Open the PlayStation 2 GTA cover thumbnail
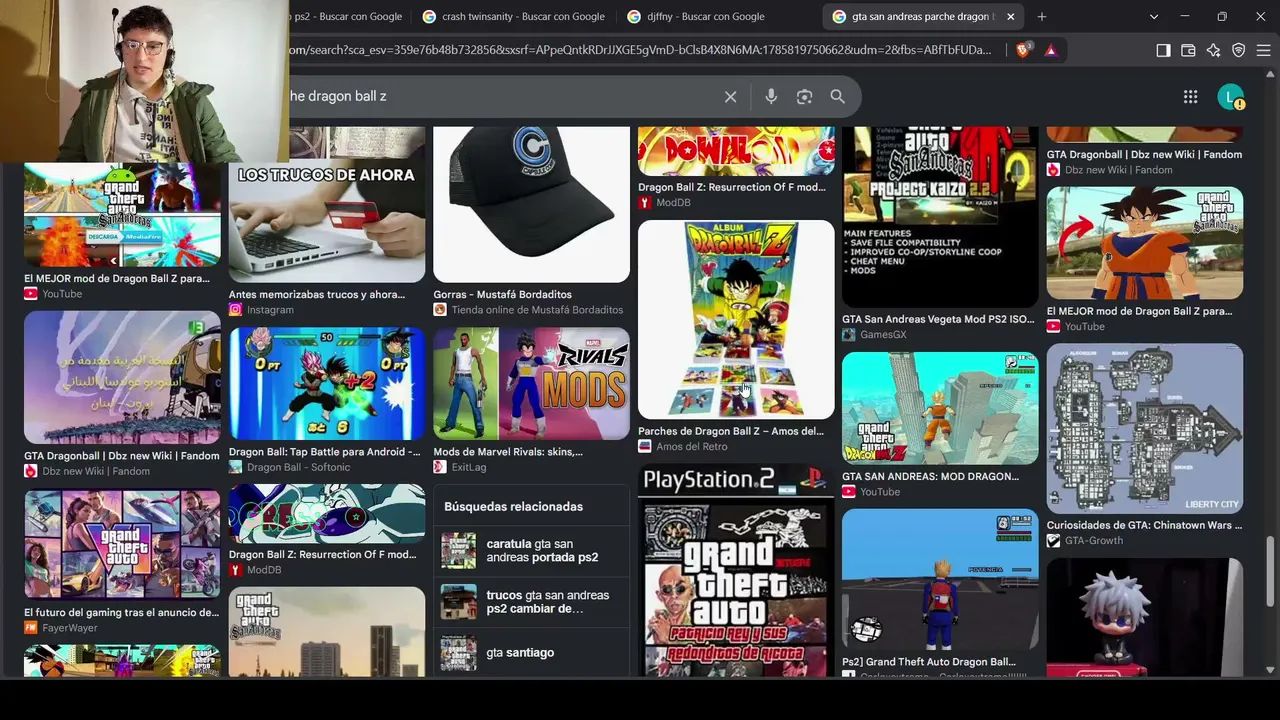The image size is (1280, 720). tap(736, 570)
